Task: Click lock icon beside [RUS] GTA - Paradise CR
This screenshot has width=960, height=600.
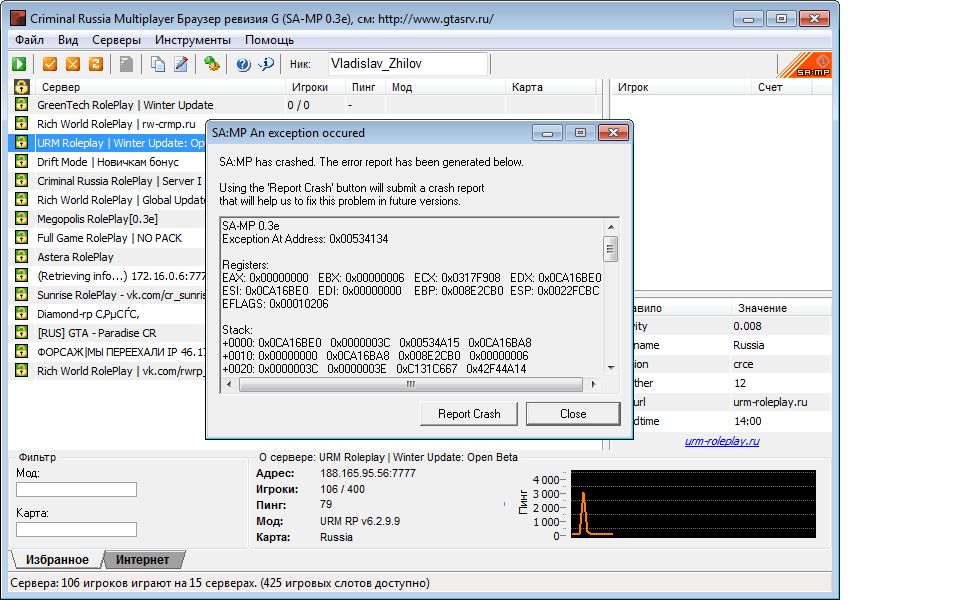Action: 21,332
